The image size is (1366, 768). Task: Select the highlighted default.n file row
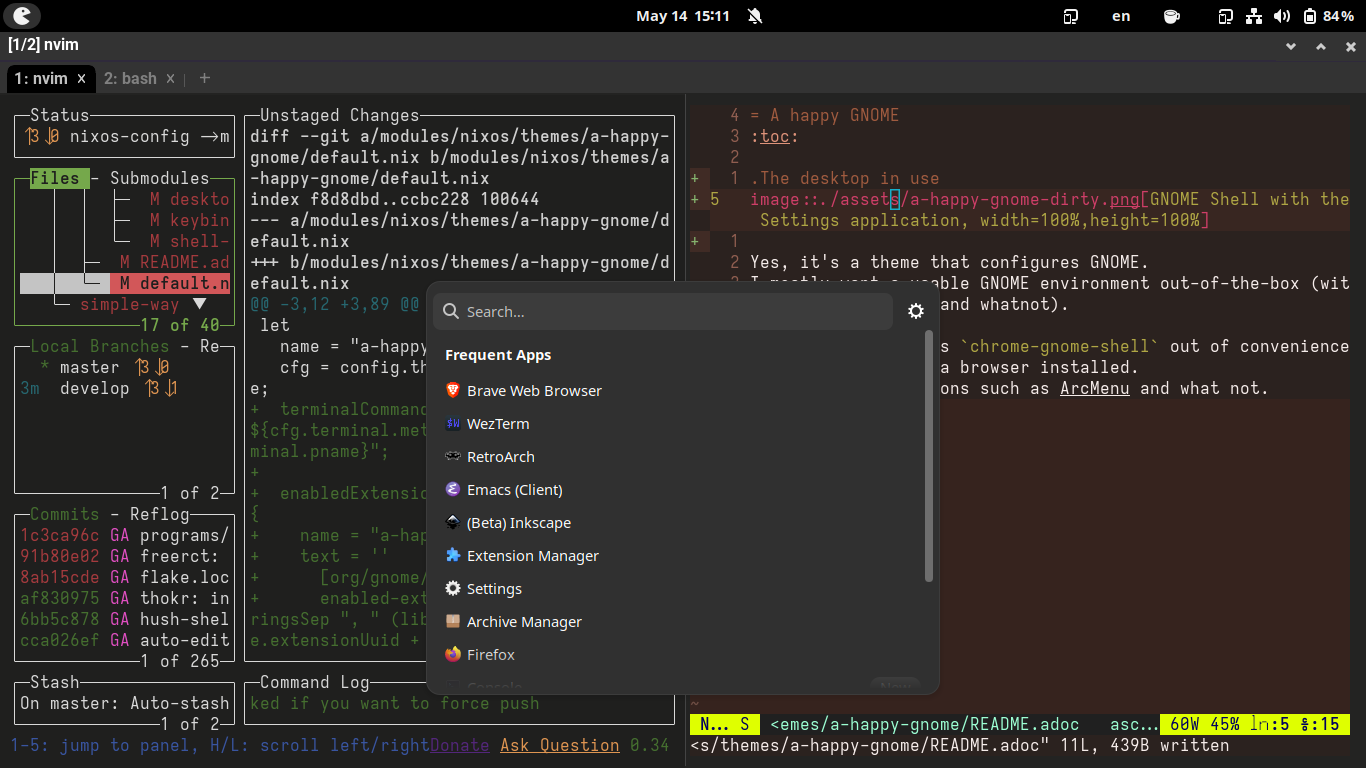click(x=125, y=283)
